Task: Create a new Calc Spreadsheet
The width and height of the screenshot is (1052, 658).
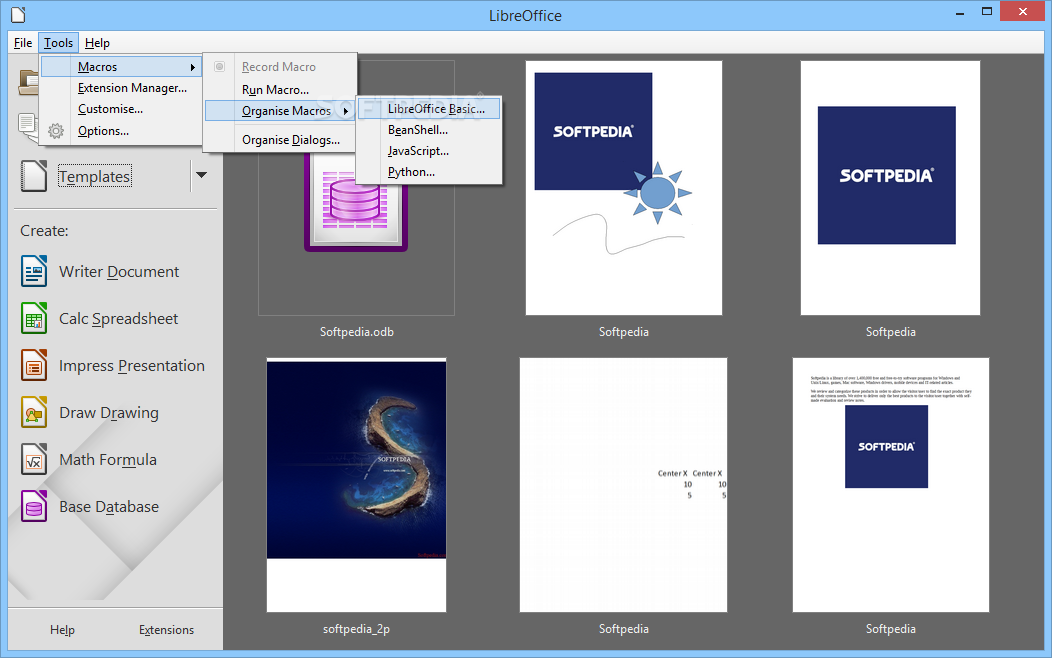Action: (118, 319)
